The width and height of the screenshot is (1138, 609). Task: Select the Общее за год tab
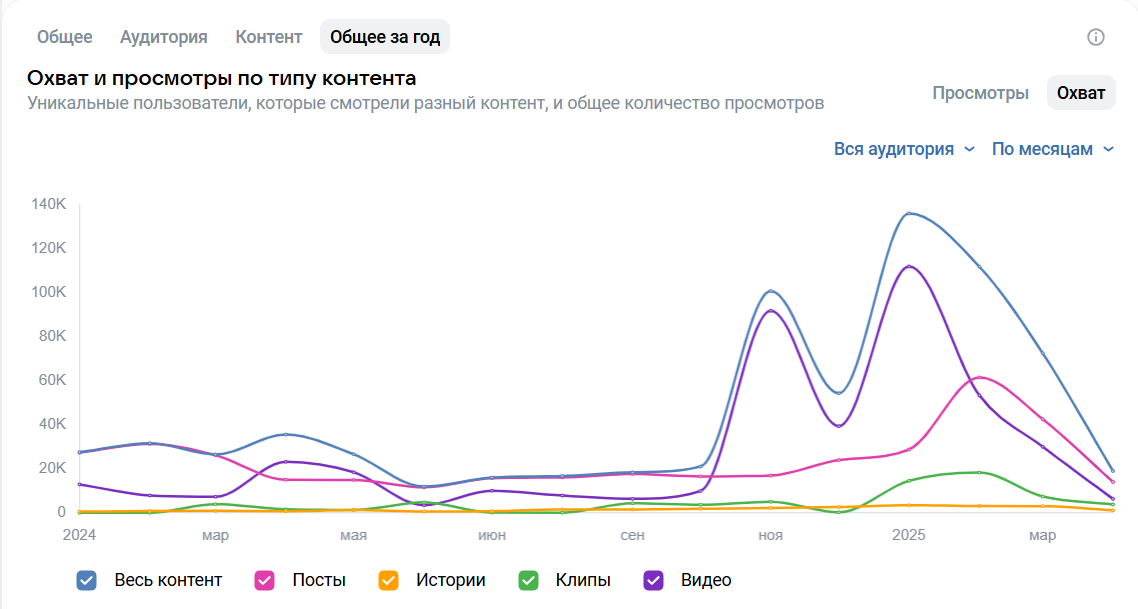[385, 37]
